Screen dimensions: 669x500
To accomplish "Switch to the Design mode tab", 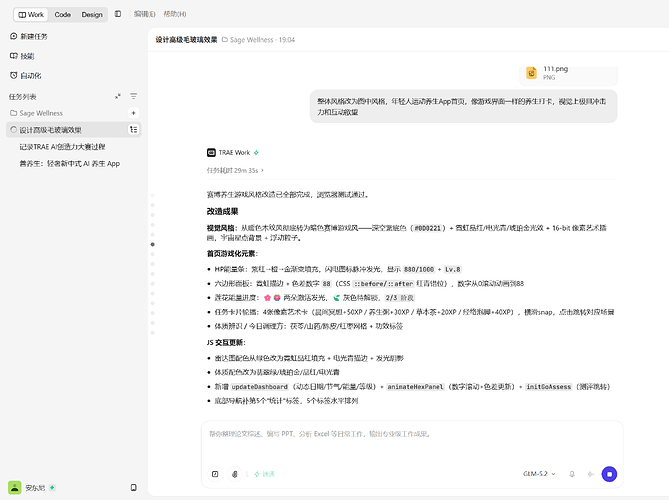I will pos(92,15).
